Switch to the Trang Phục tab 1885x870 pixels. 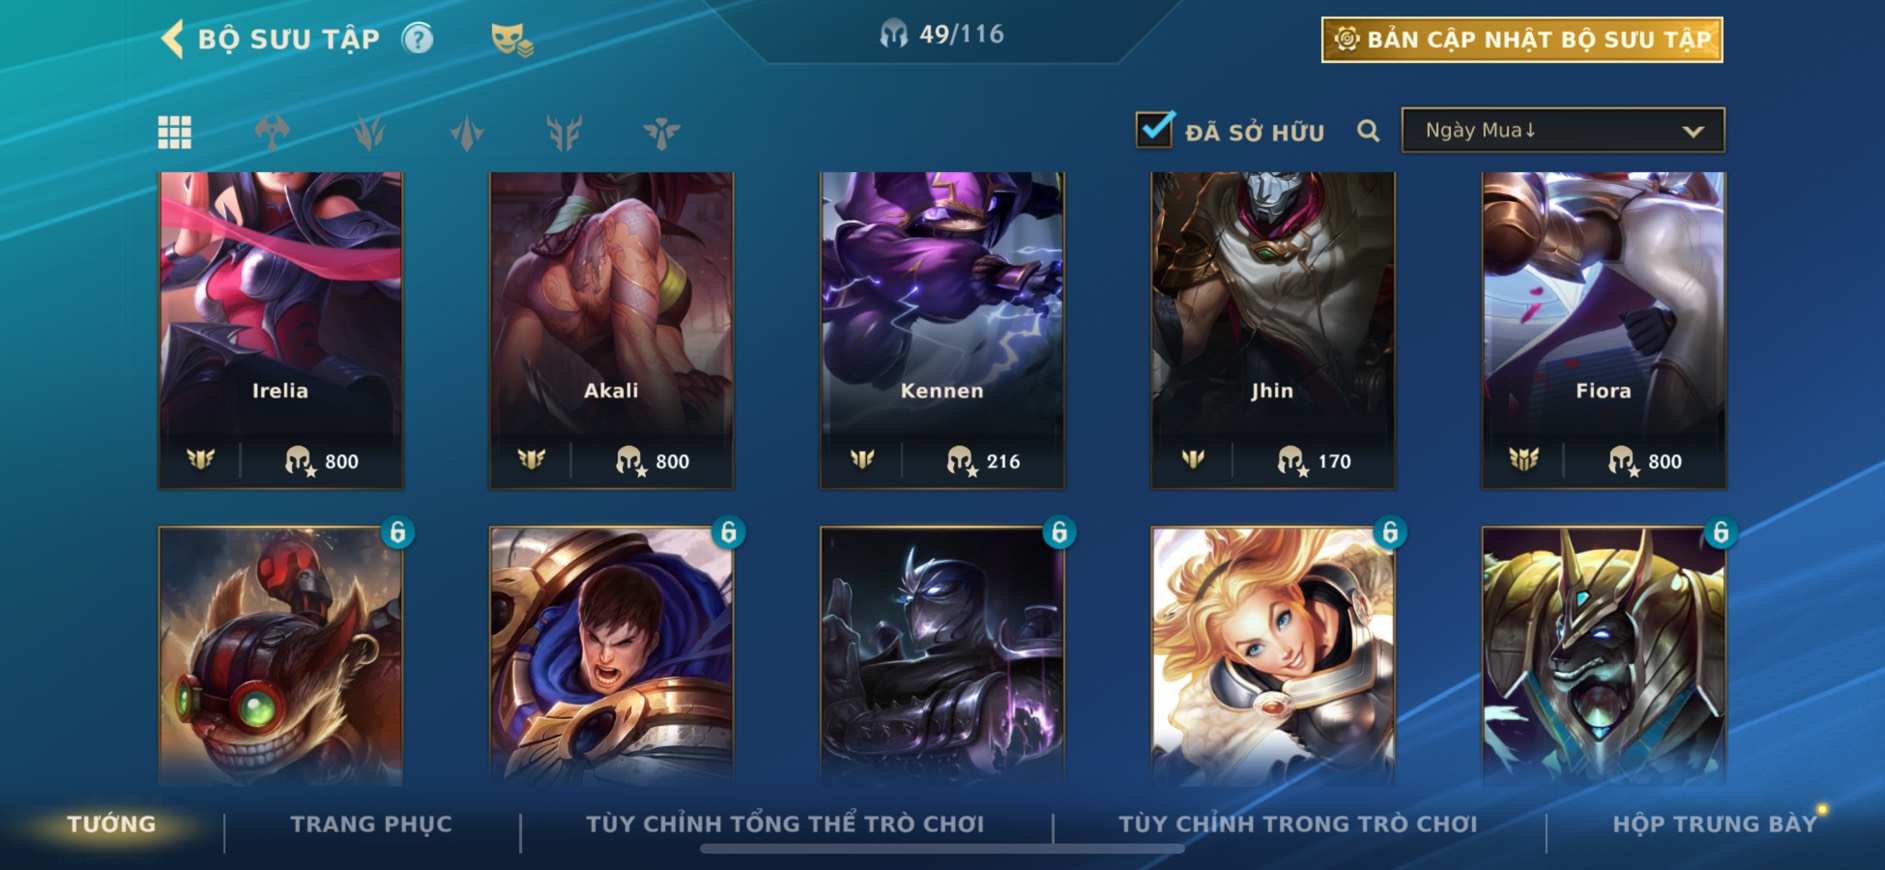click(x=371, y=824)
